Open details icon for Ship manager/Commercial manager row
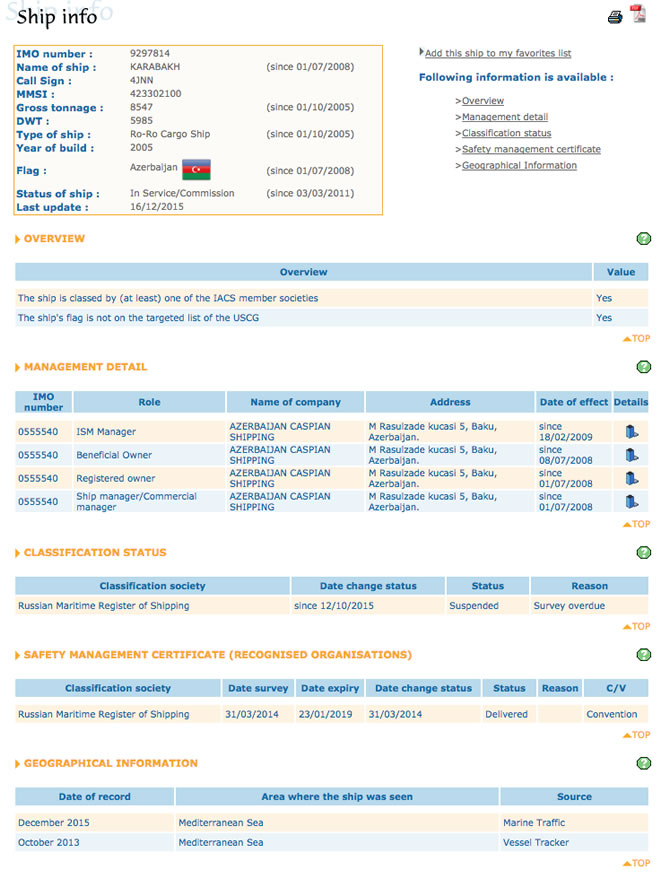670x879 pixels. coord(631,502)
